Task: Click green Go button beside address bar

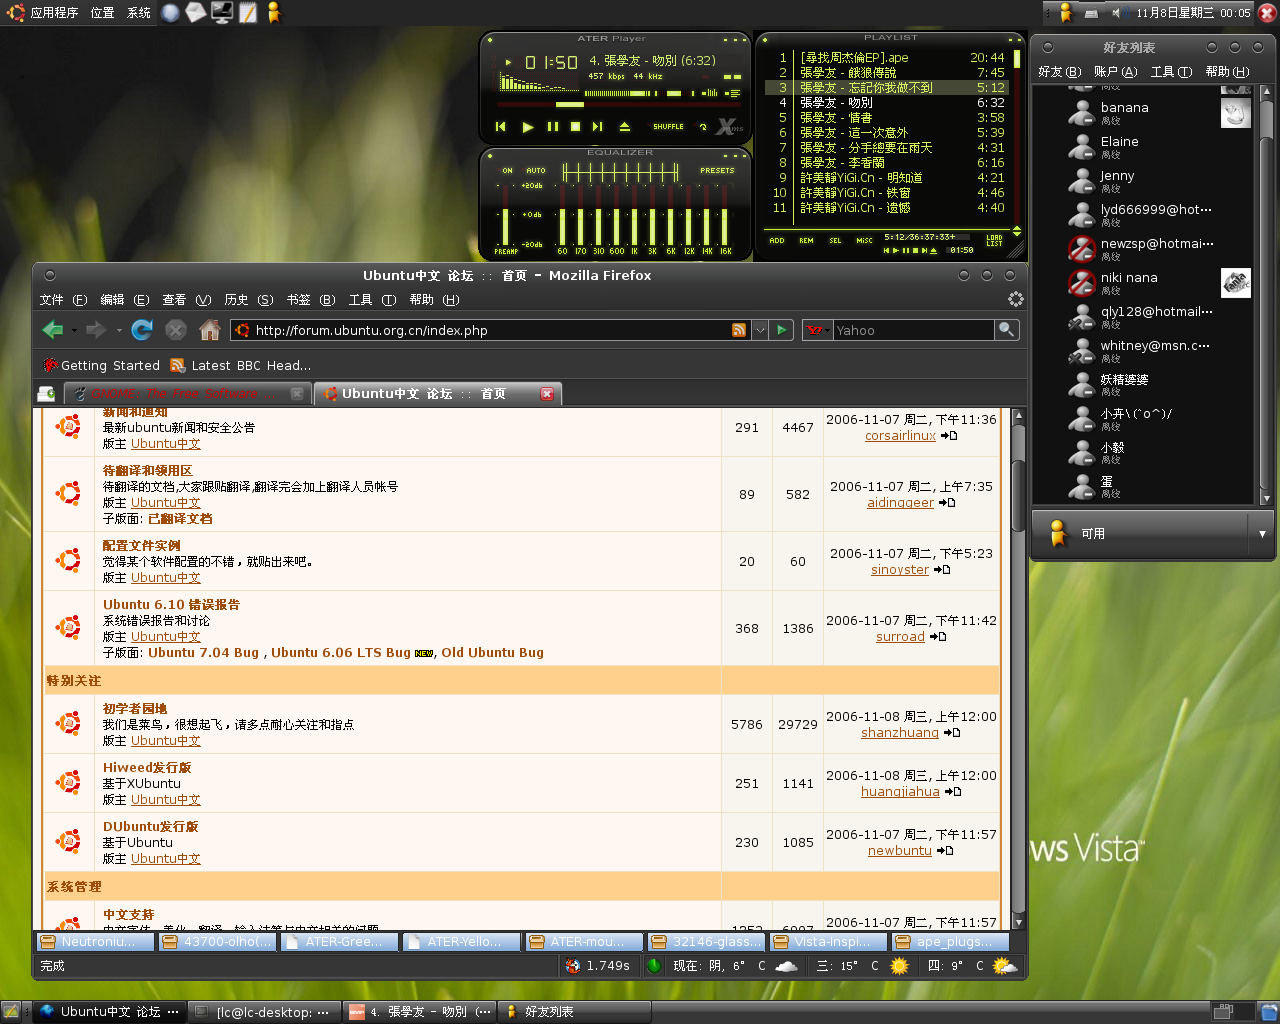Action: pyautogui.click(x=782, y=330)
